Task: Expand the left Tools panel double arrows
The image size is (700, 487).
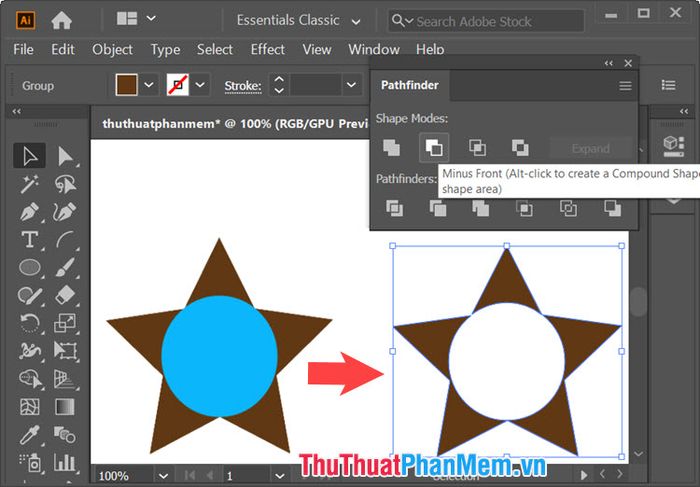Action: tap(17, 111)
